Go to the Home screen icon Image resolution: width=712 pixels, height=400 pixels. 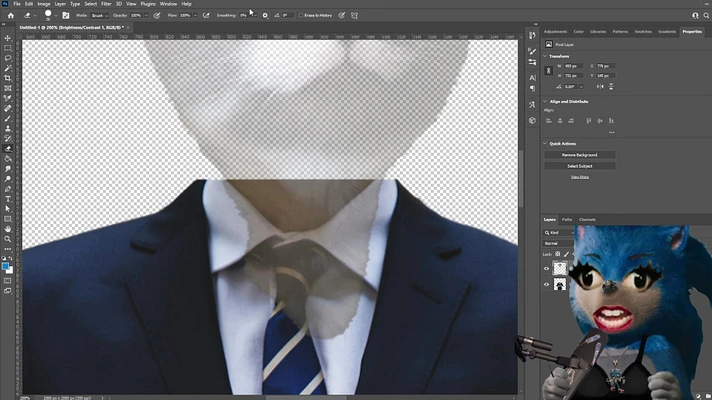[x=10, y=15]
